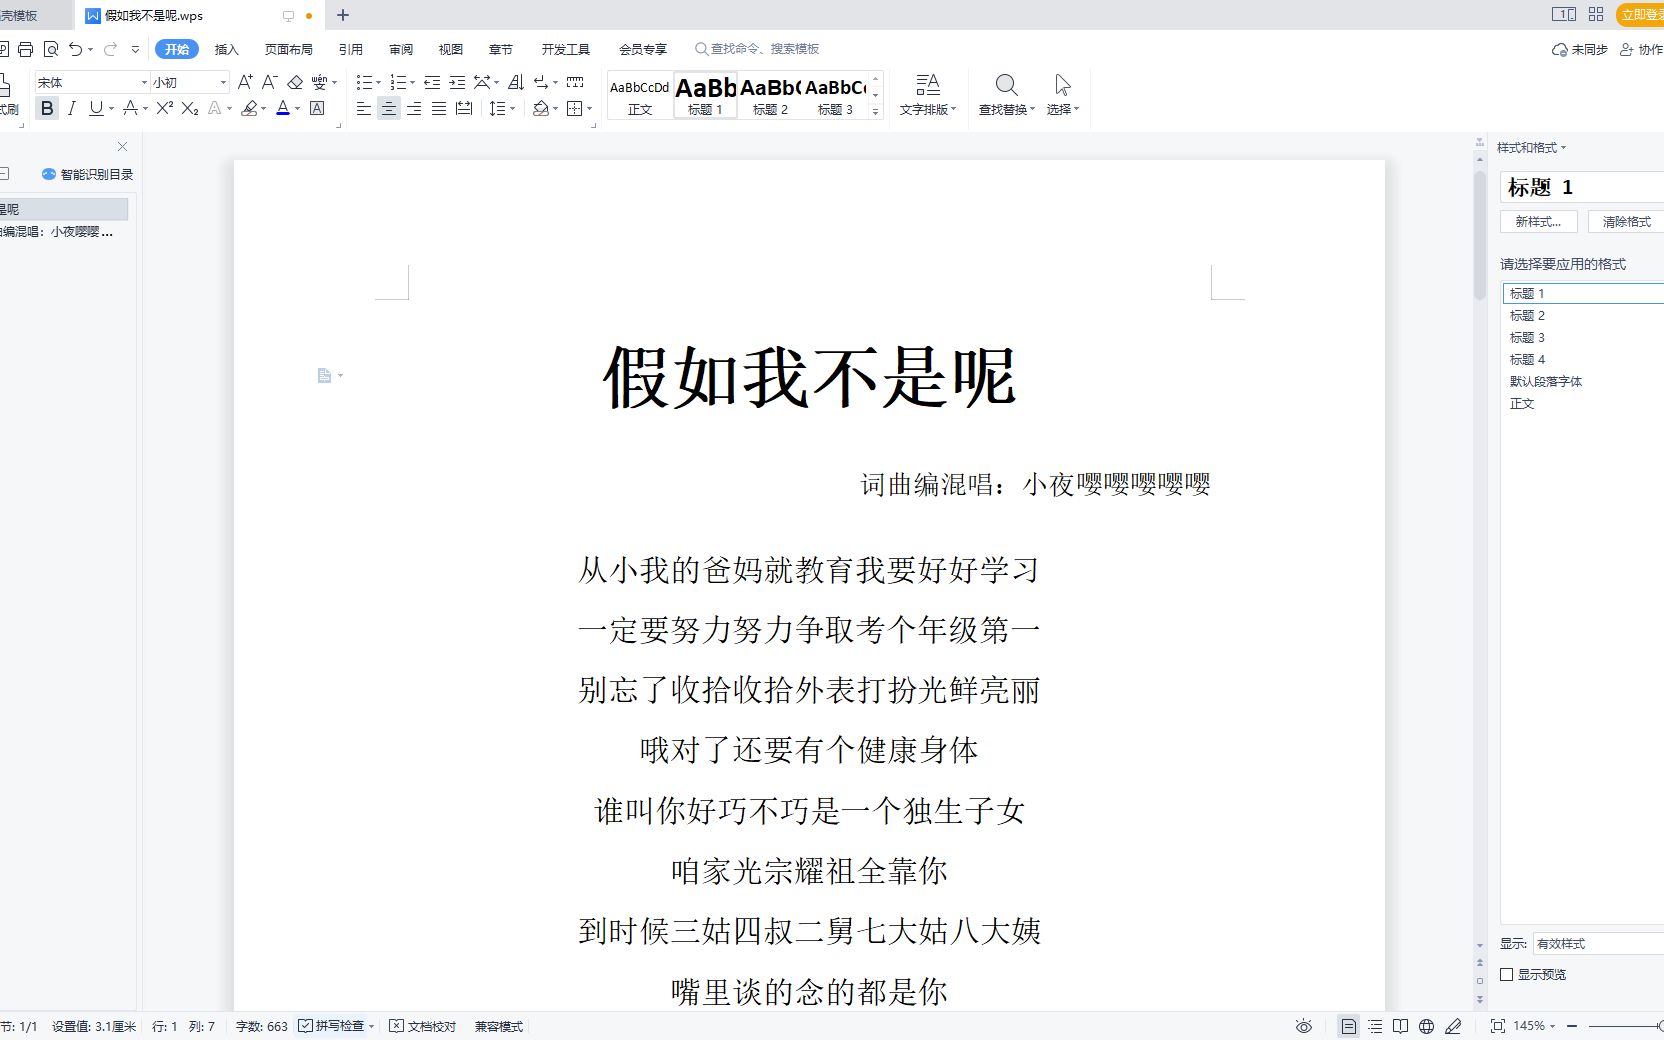Apply the 标题 2 style from gallery
1664x1040 pixels.
(x=770, y=96)
